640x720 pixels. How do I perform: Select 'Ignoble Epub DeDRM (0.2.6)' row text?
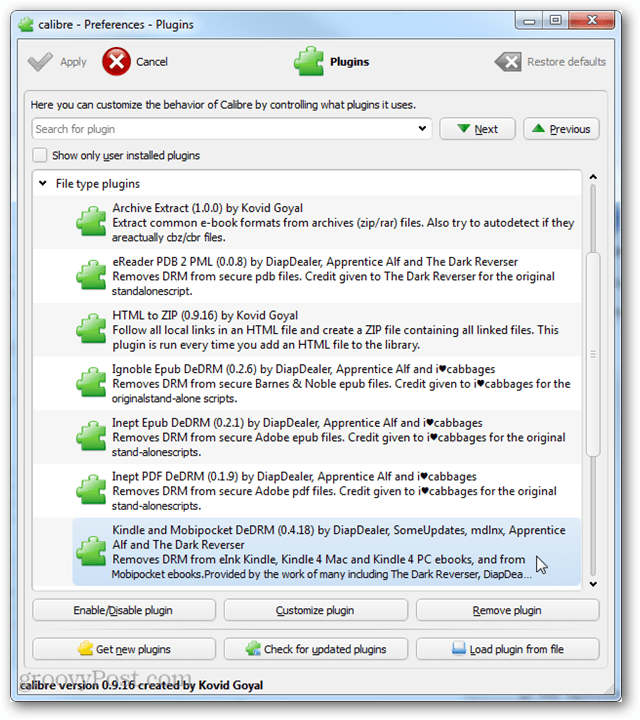pos(303,369)
